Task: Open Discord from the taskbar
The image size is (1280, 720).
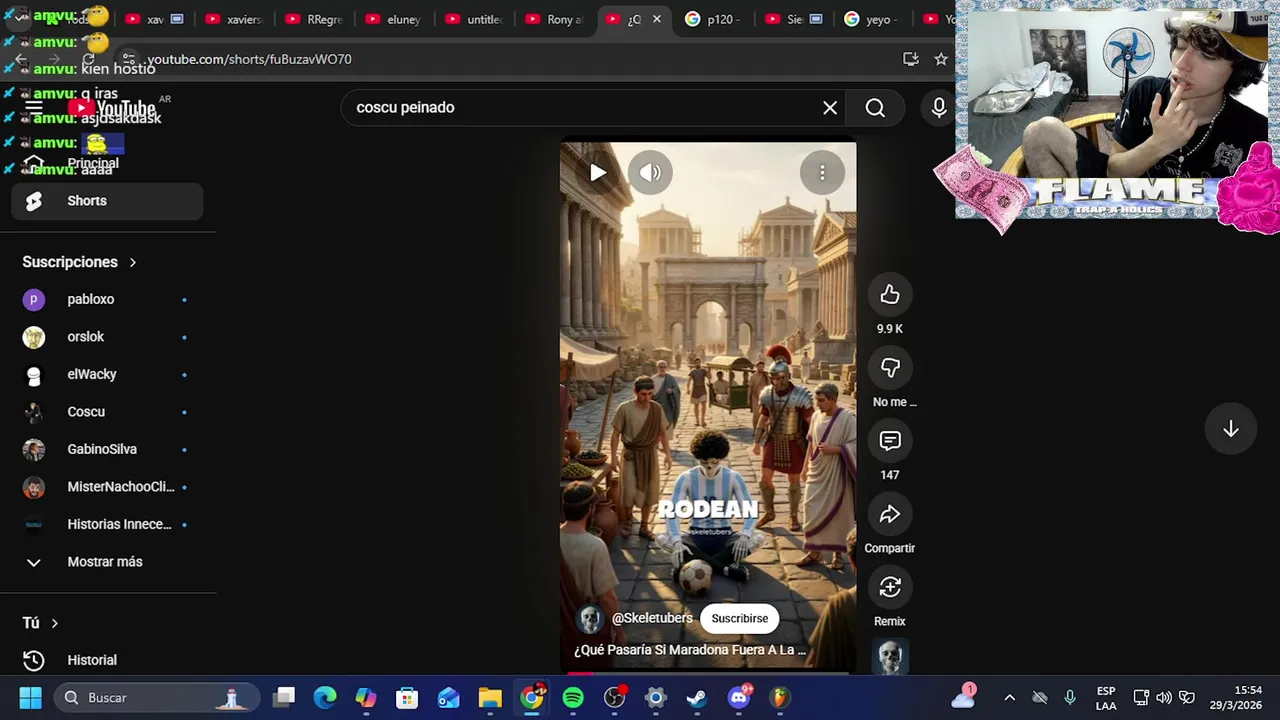Action: 739,698
